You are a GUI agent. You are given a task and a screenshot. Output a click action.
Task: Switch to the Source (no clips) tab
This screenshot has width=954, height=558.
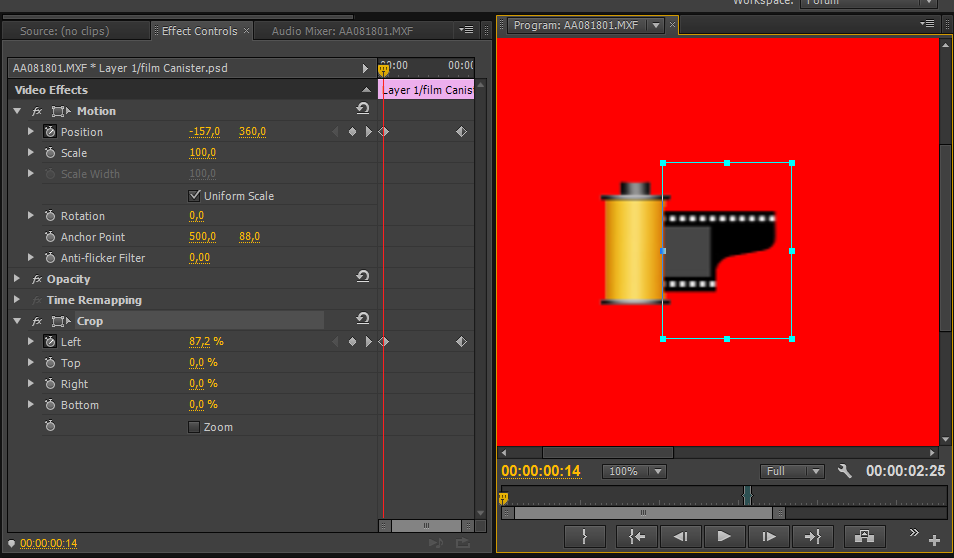[66, 31]
